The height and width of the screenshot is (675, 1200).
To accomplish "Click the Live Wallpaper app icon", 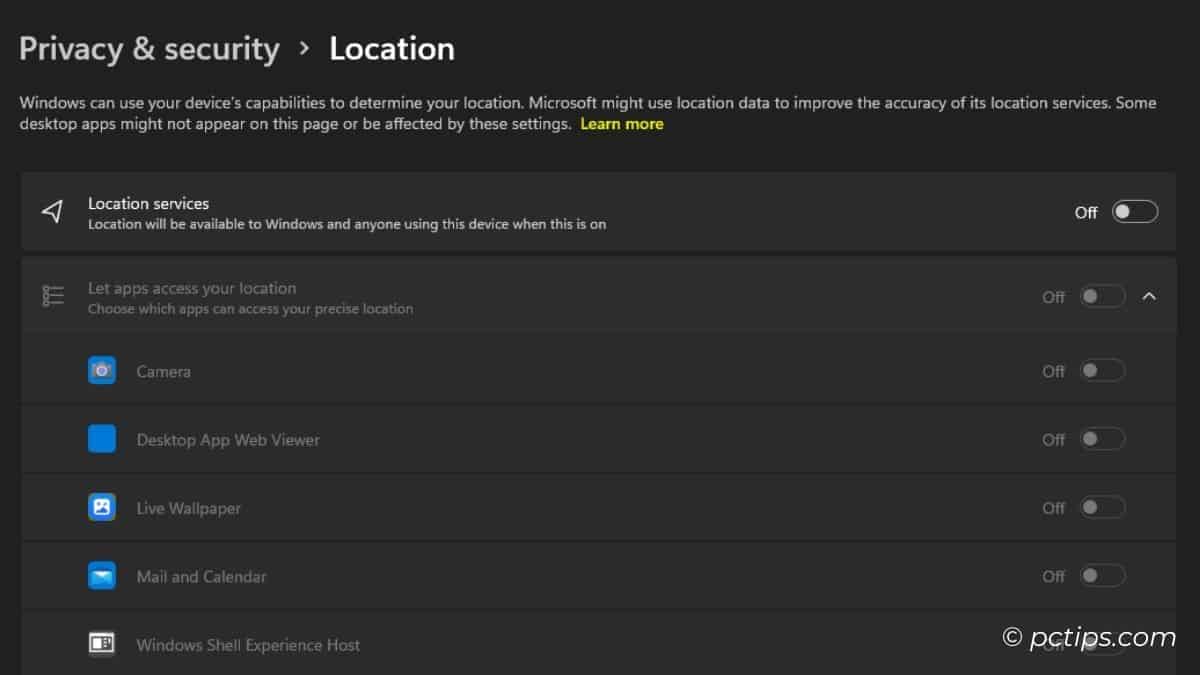I will coord(102,508).
